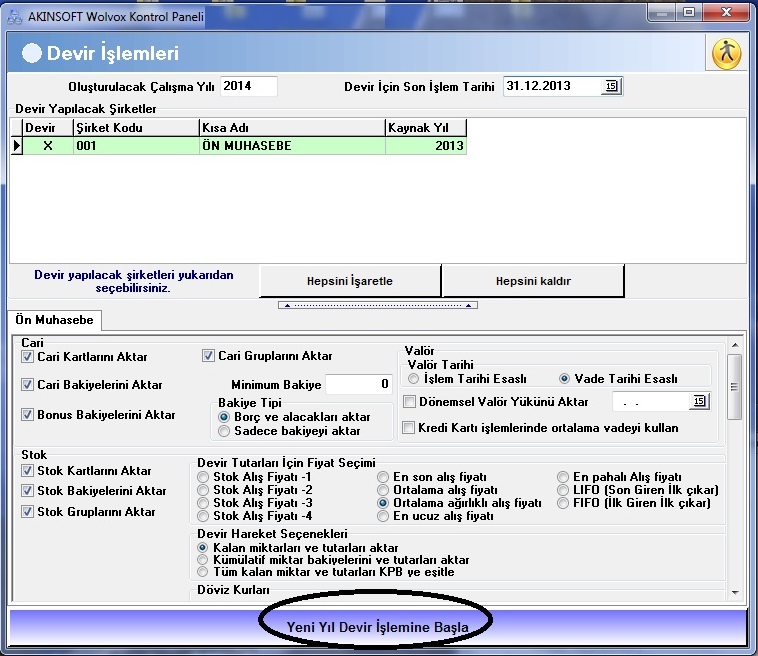
Task: Click the Şirket Kodu column header
Action: [x=136, y=128]
